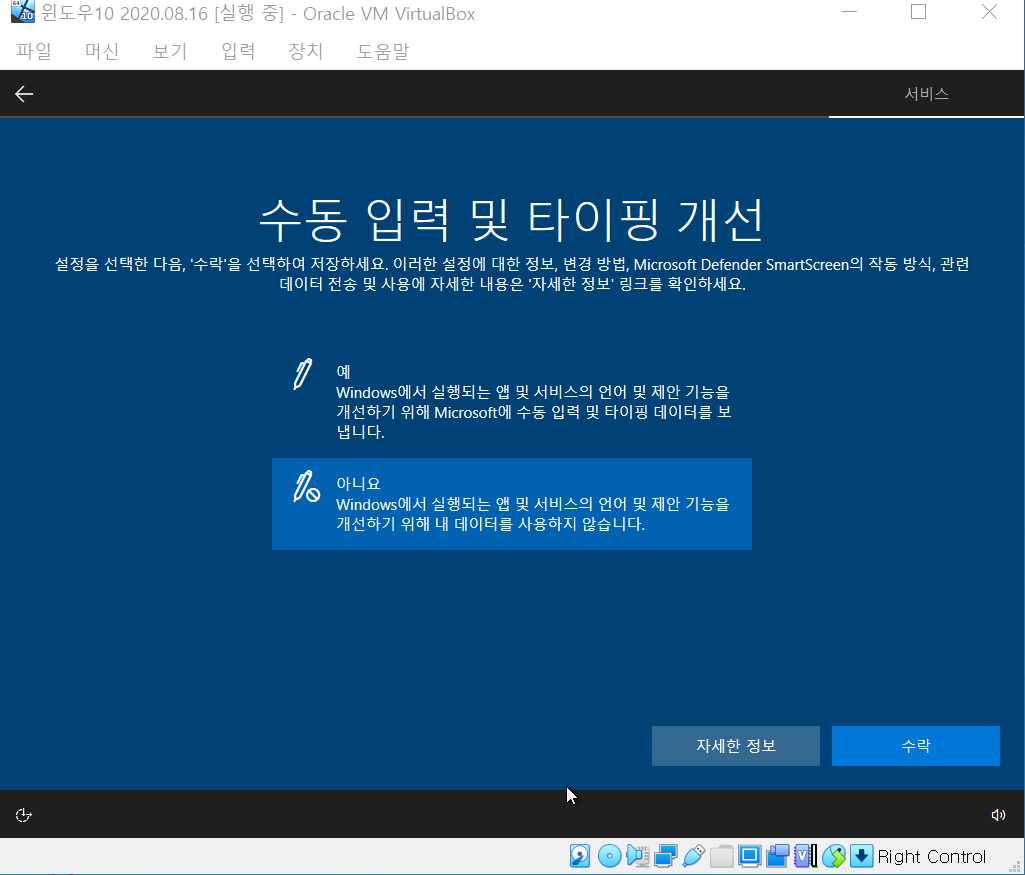
Task: Select the 예 option
Action: (512, 402)
